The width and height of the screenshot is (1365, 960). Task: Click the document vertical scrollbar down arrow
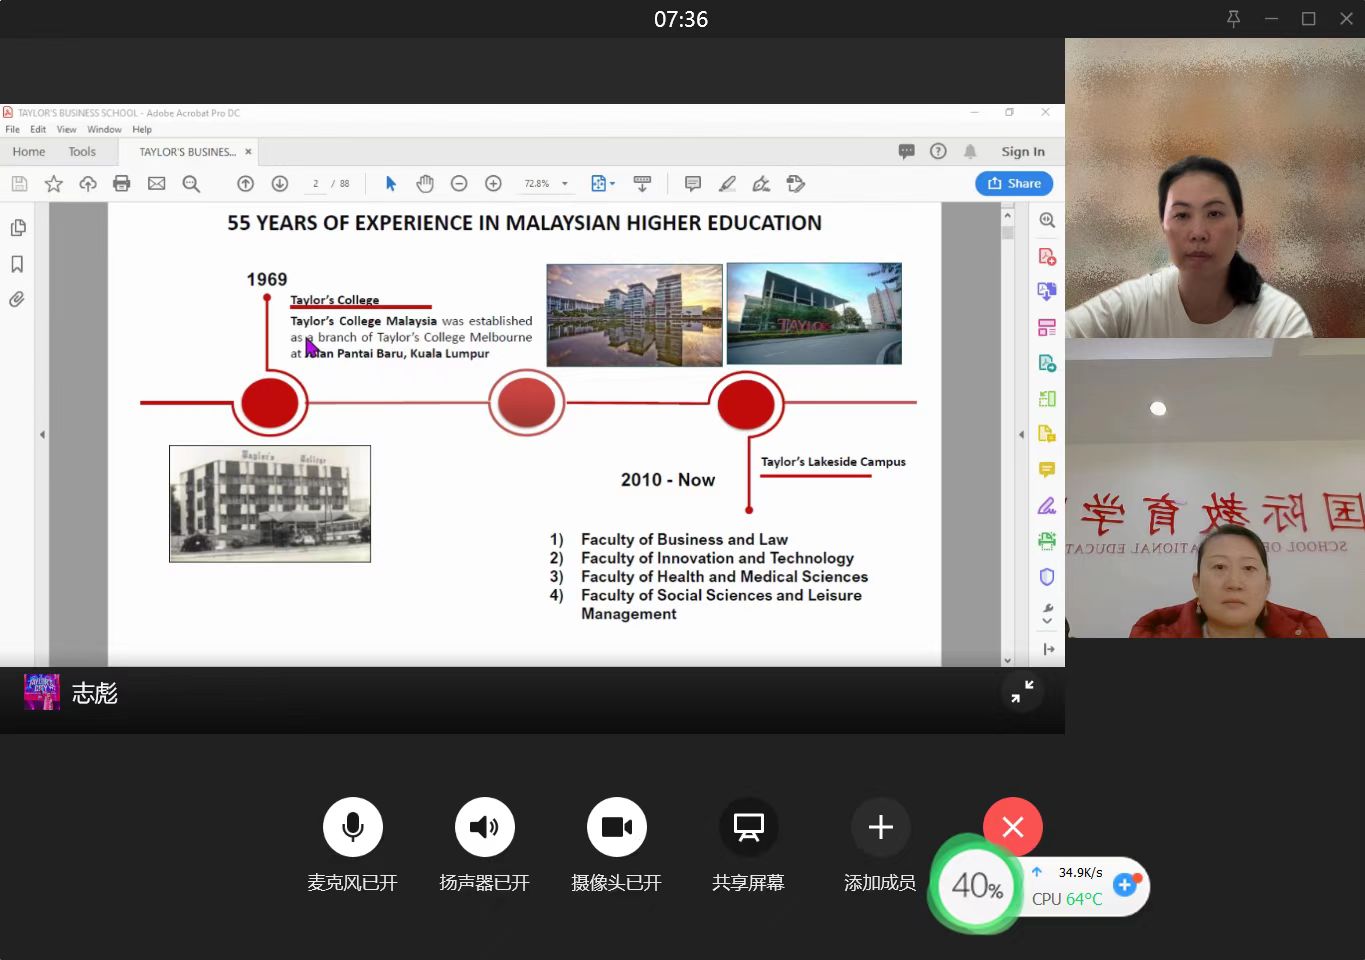point(1007,660)
